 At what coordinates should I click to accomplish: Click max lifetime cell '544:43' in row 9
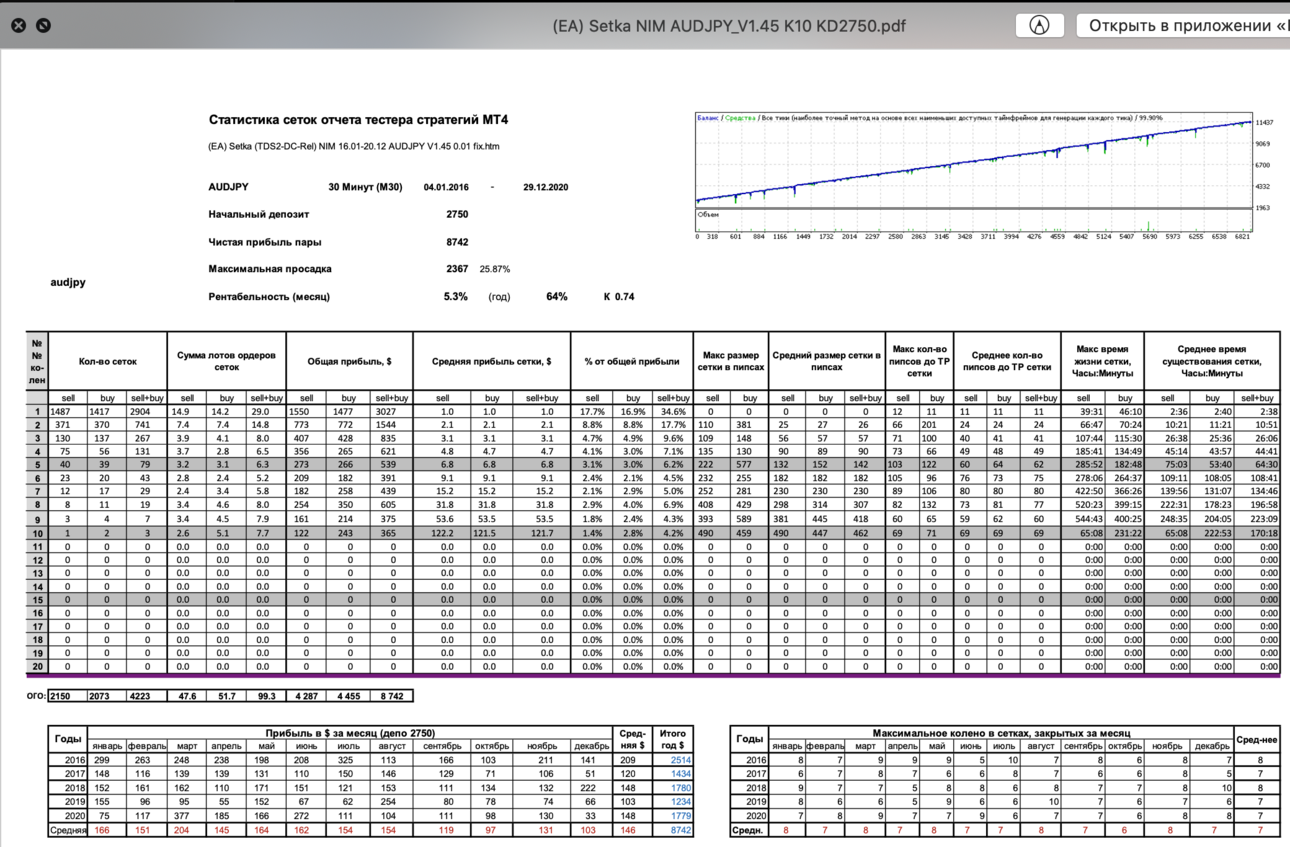[1082, 520]
